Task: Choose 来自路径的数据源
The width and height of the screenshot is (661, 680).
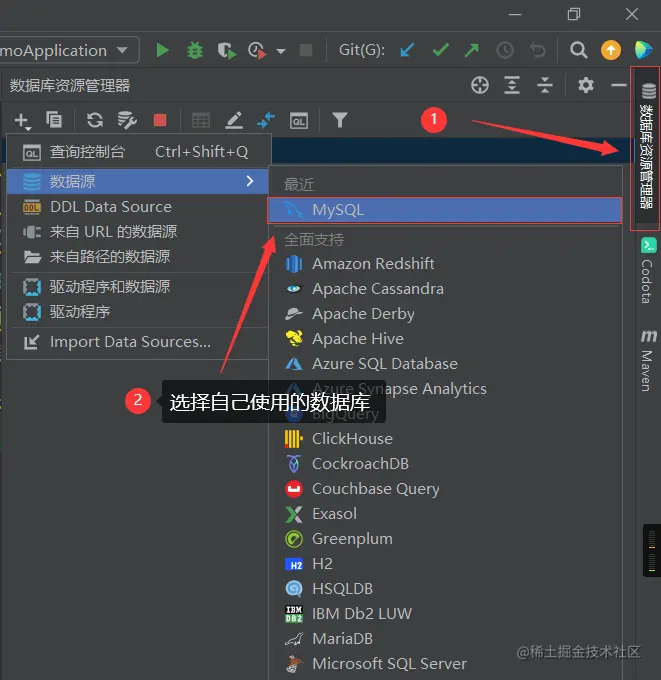Action: tap(138, 257)
